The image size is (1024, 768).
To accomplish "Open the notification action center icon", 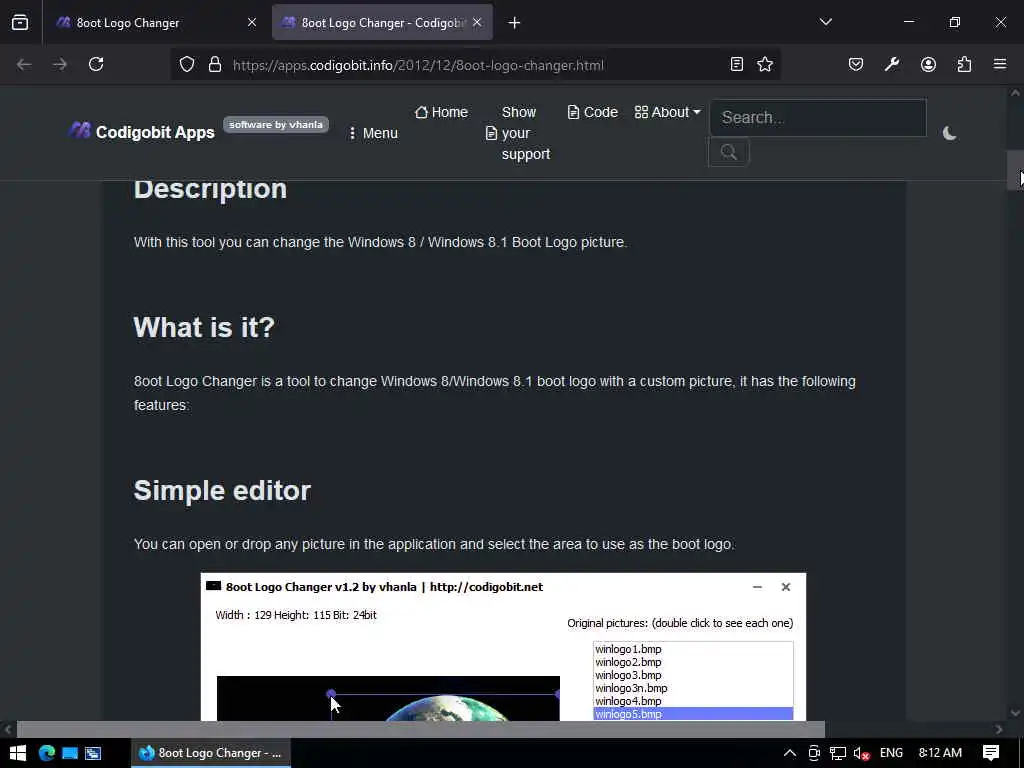I will [x=991, y=753].
